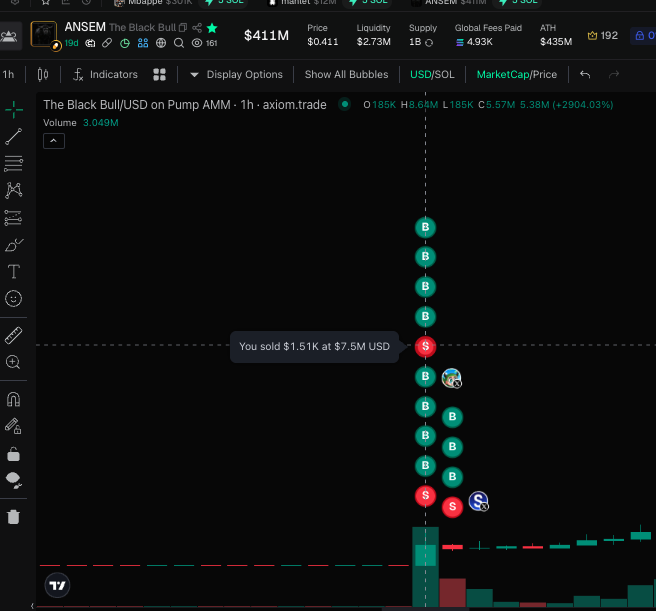
Task: Click the Price $0.411 stat
Action: pyautogui.click(x=323, y=35)
